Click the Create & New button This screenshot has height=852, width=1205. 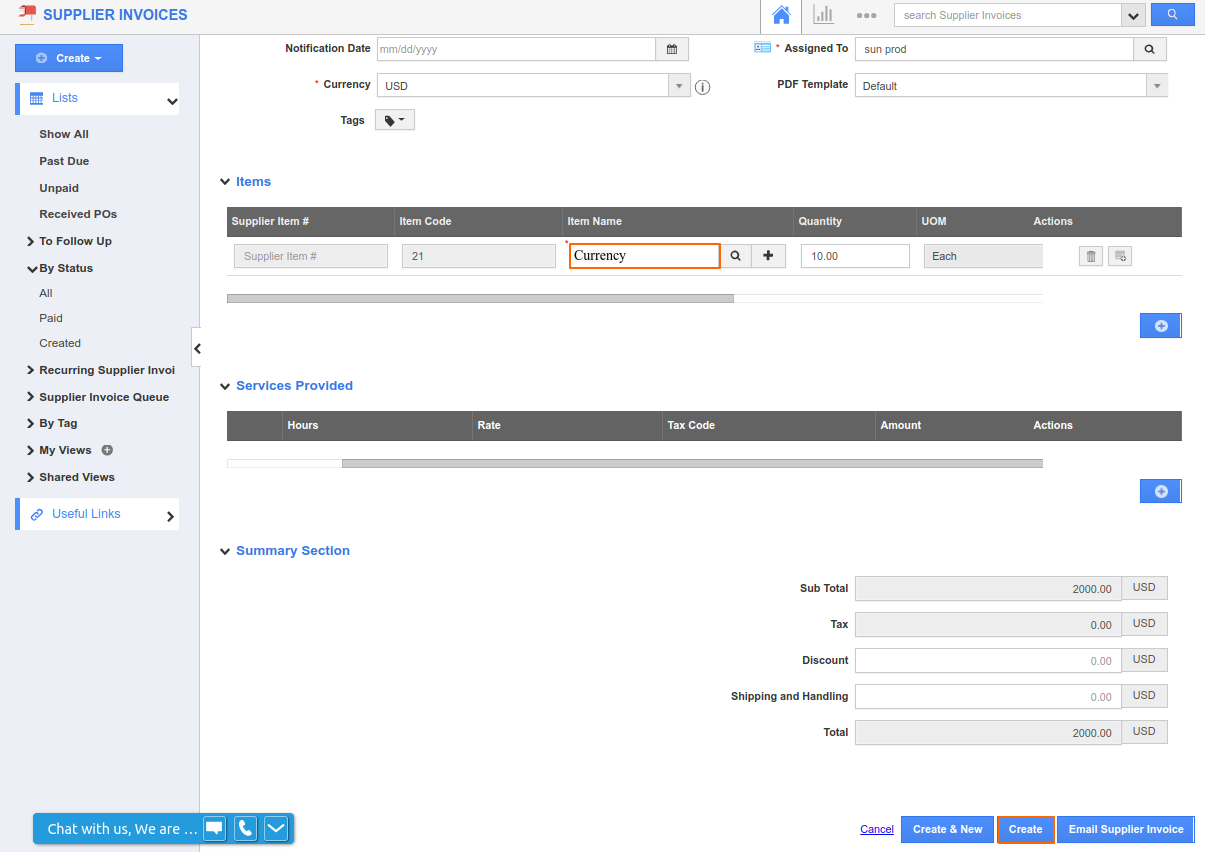coord(948,829)
